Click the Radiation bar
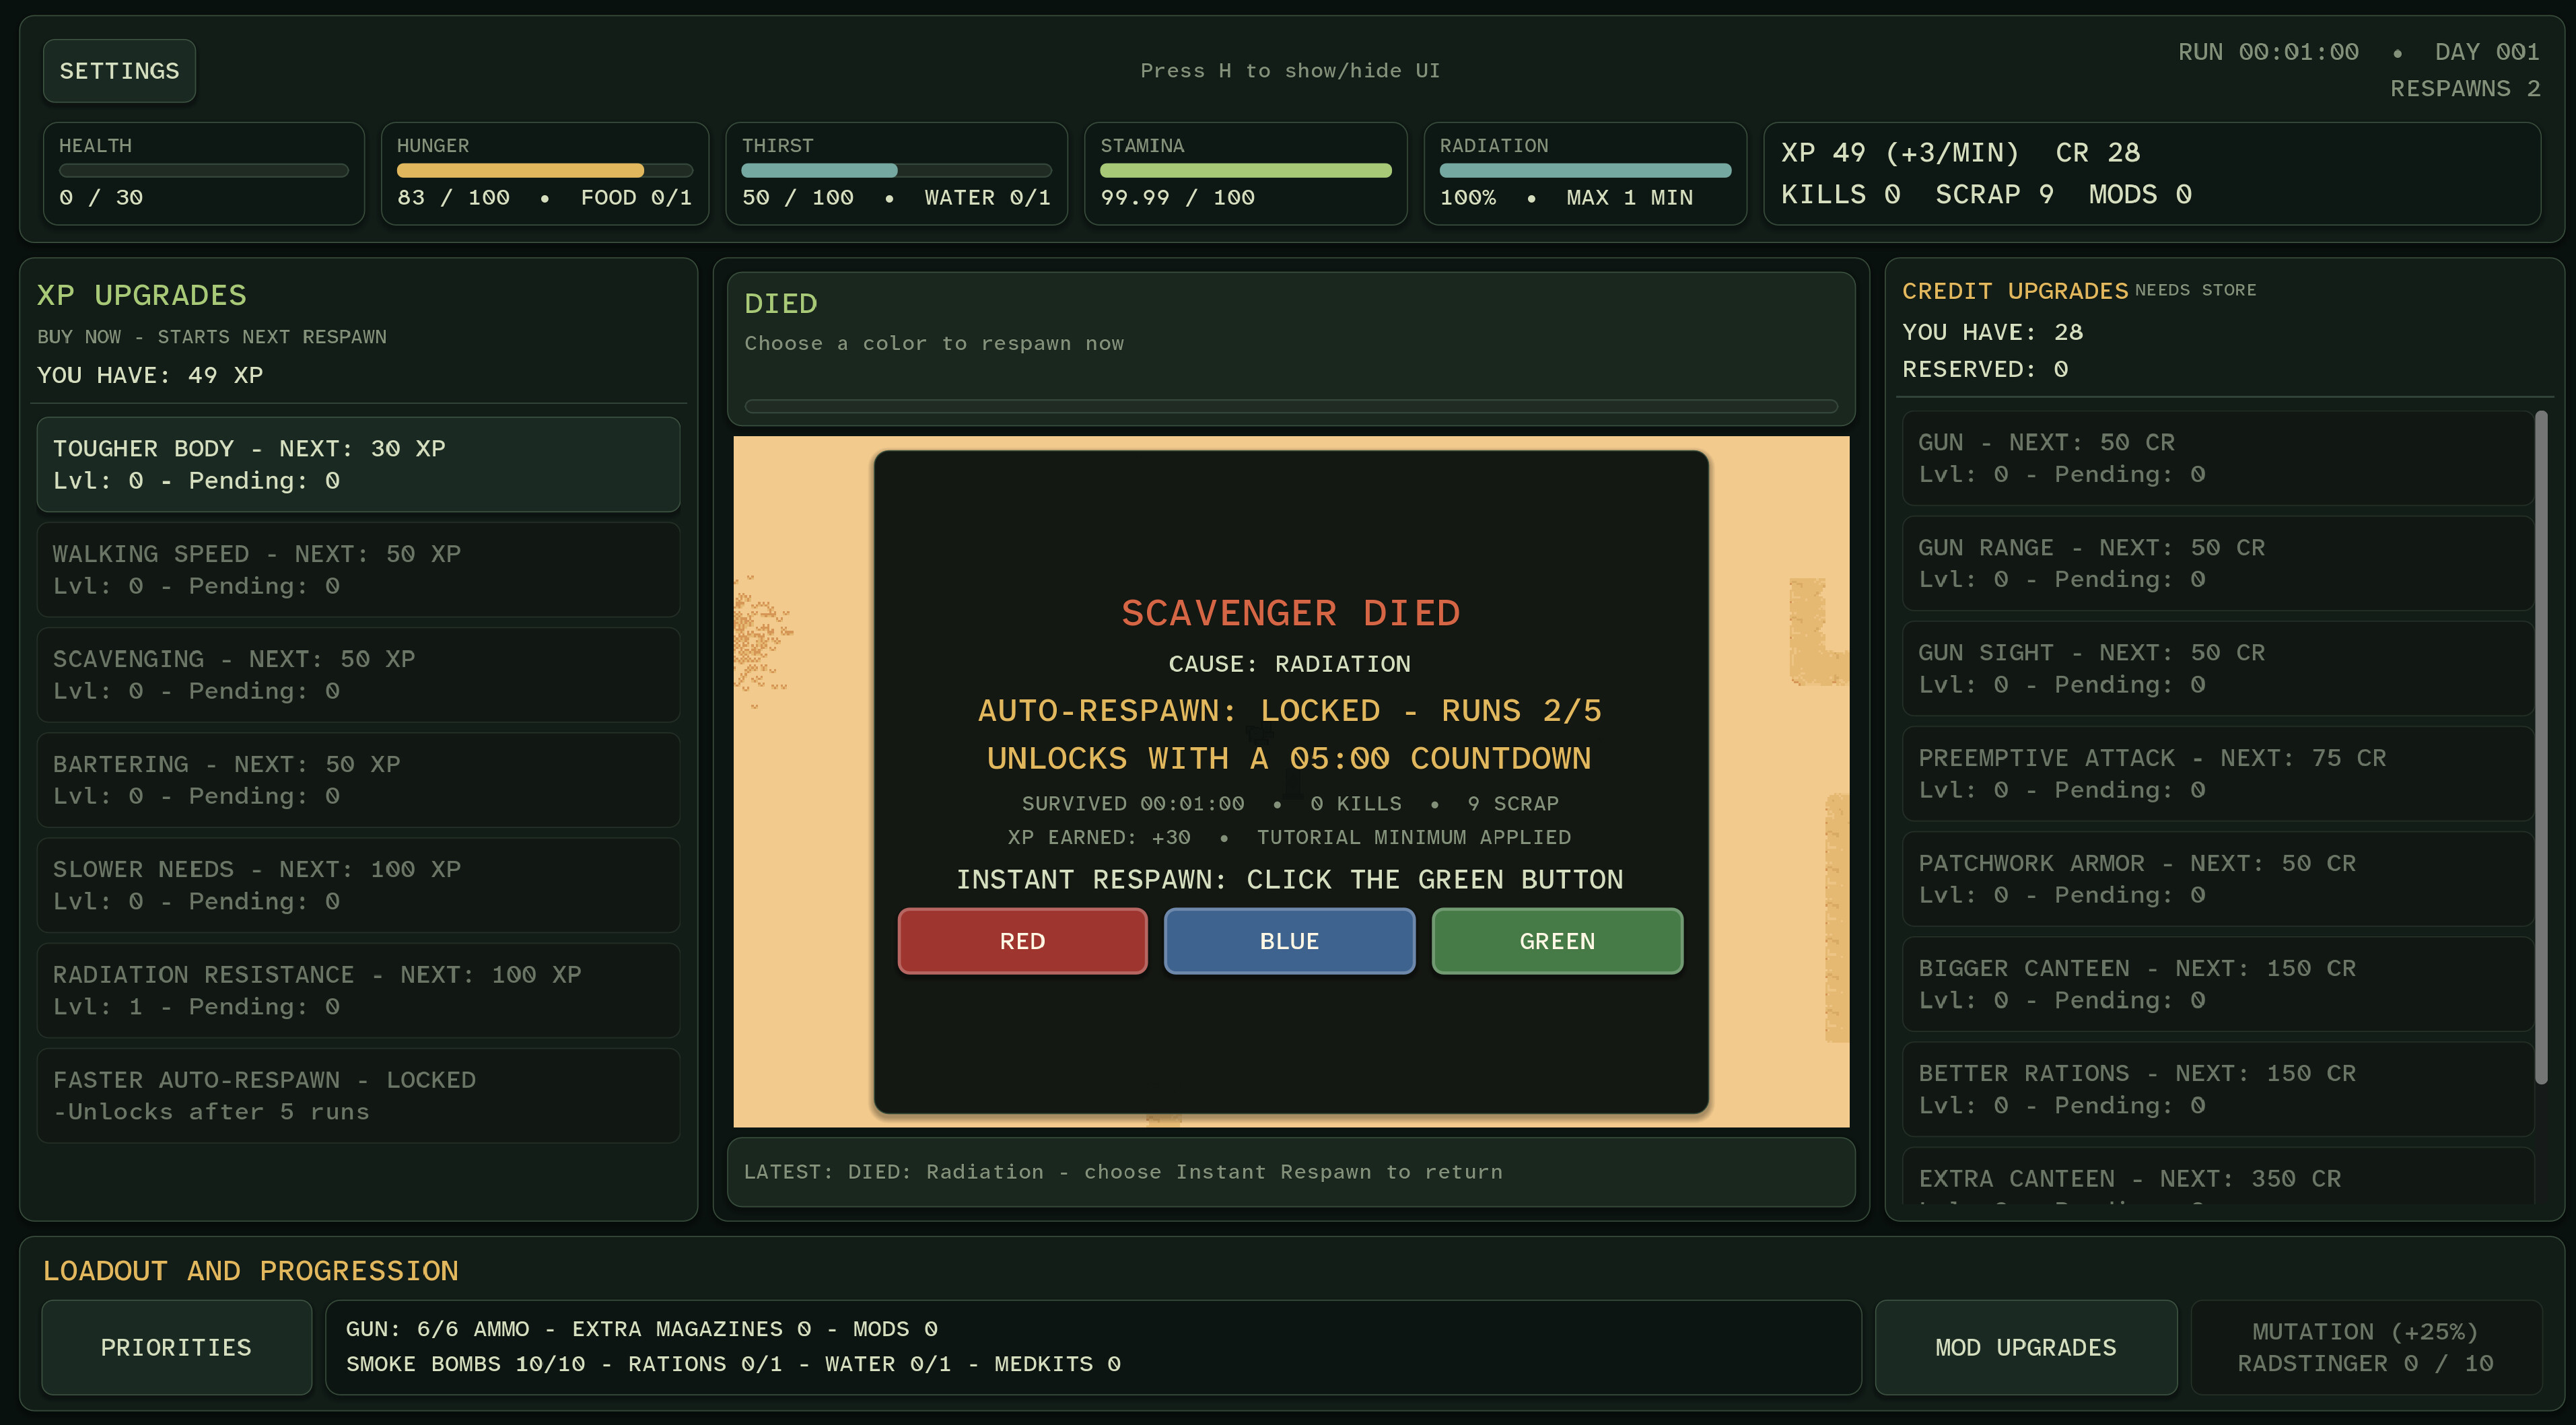The image size is (2576, 1425). pos(1585,171)
